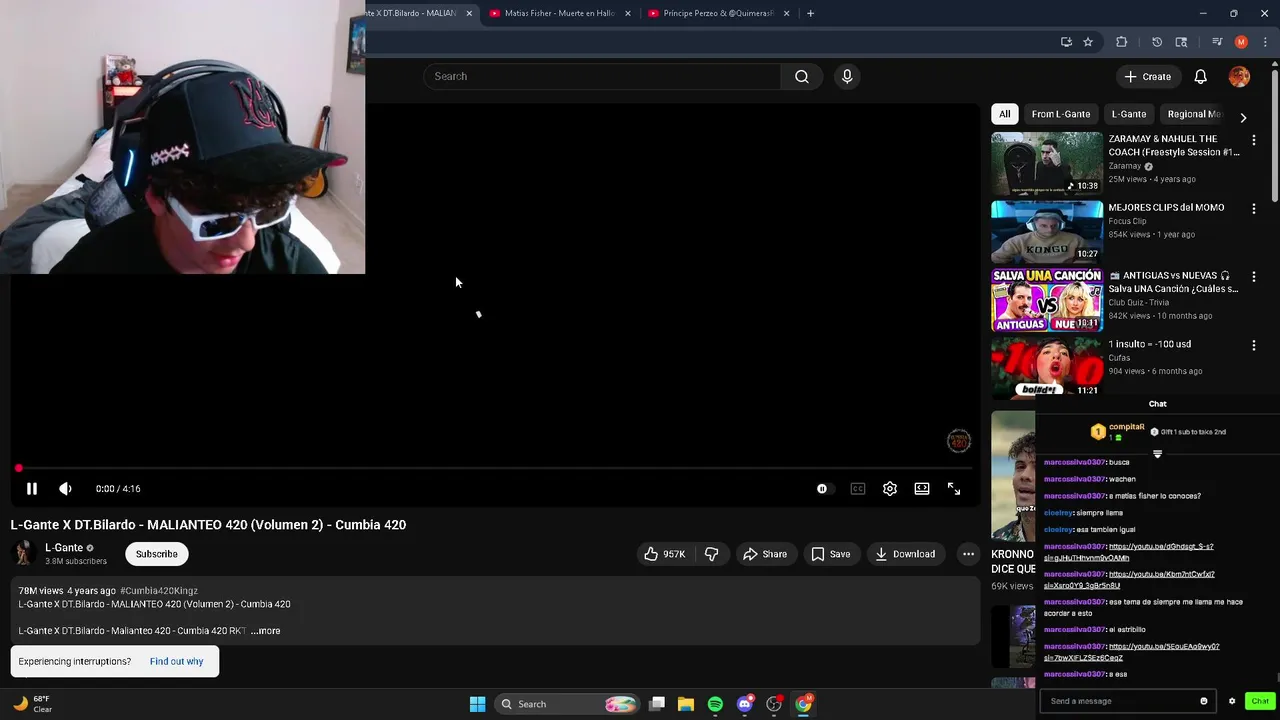Expand the video description with ...more
The width and height of the screenshot is (1280, 720).
coord(266,631)
